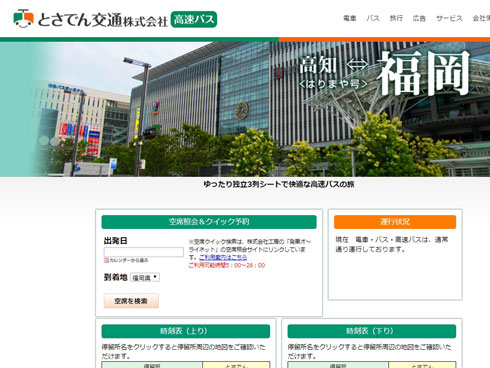Go to the 広告 navigation item

click(x=419, y=18)
